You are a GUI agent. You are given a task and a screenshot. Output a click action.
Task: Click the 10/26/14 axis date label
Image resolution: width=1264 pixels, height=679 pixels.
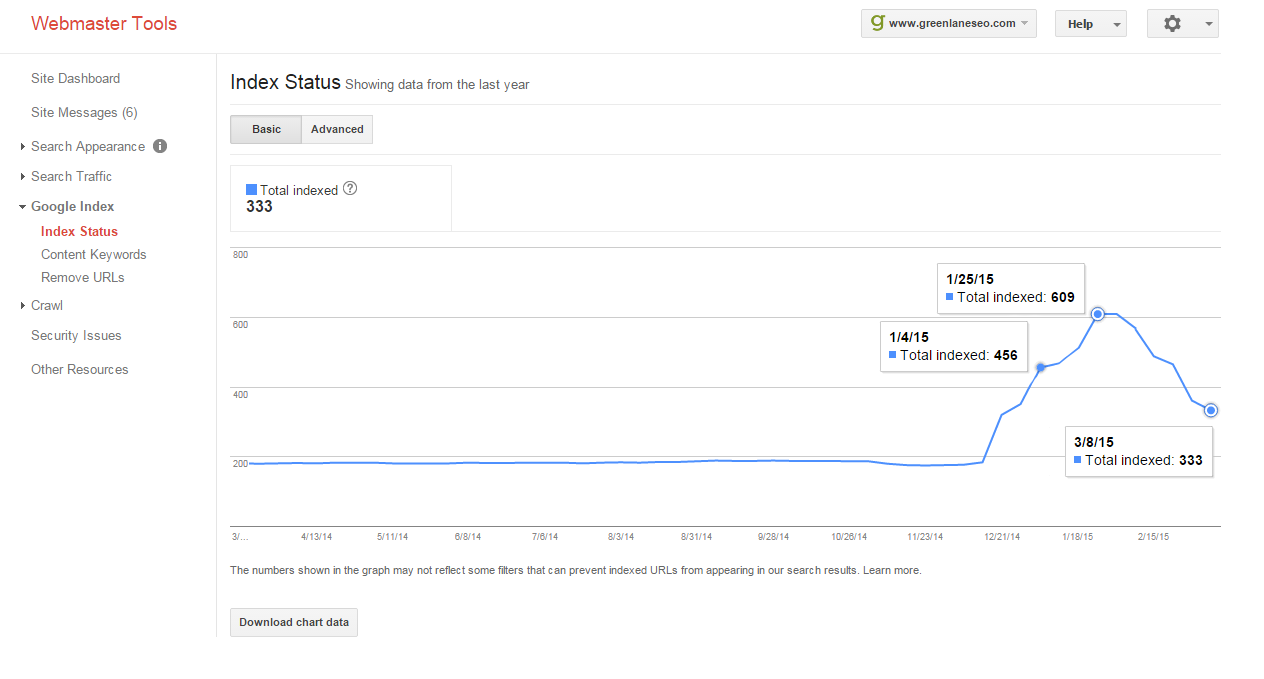(x=849, y=537)
